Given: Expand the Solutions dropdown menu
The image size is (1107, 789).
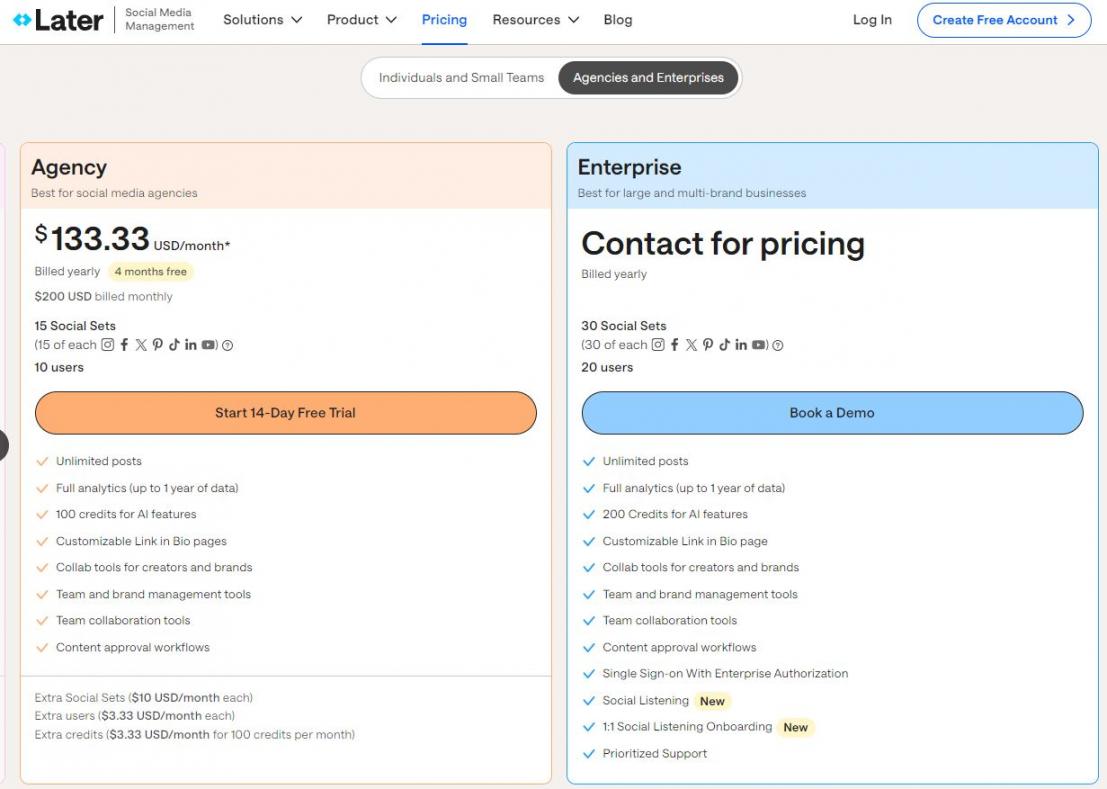Looking at the screenshot, I should point(262,20).
